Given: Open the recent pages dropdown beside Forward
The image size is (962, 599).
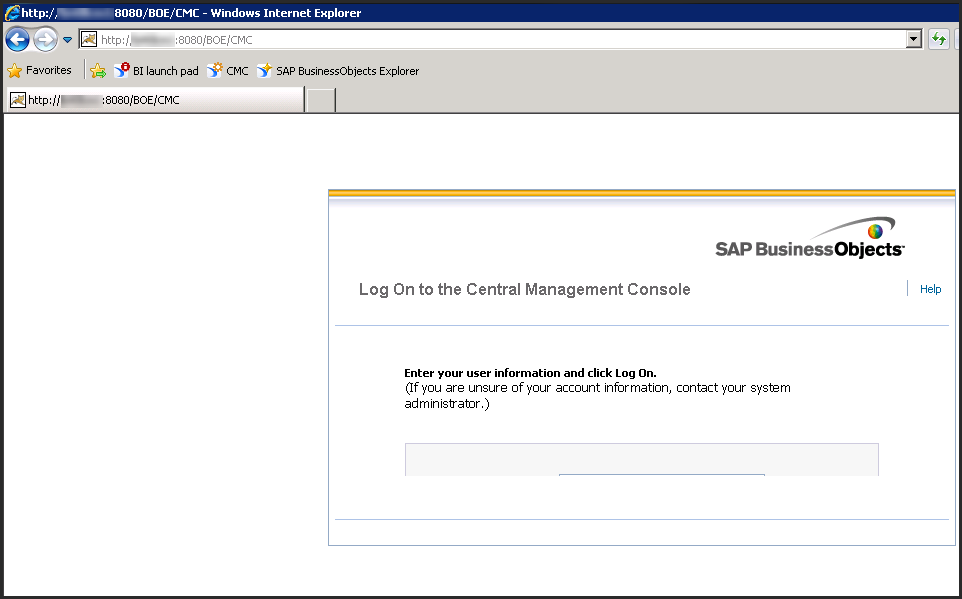Looking at the screenshot, I should 67,40.
